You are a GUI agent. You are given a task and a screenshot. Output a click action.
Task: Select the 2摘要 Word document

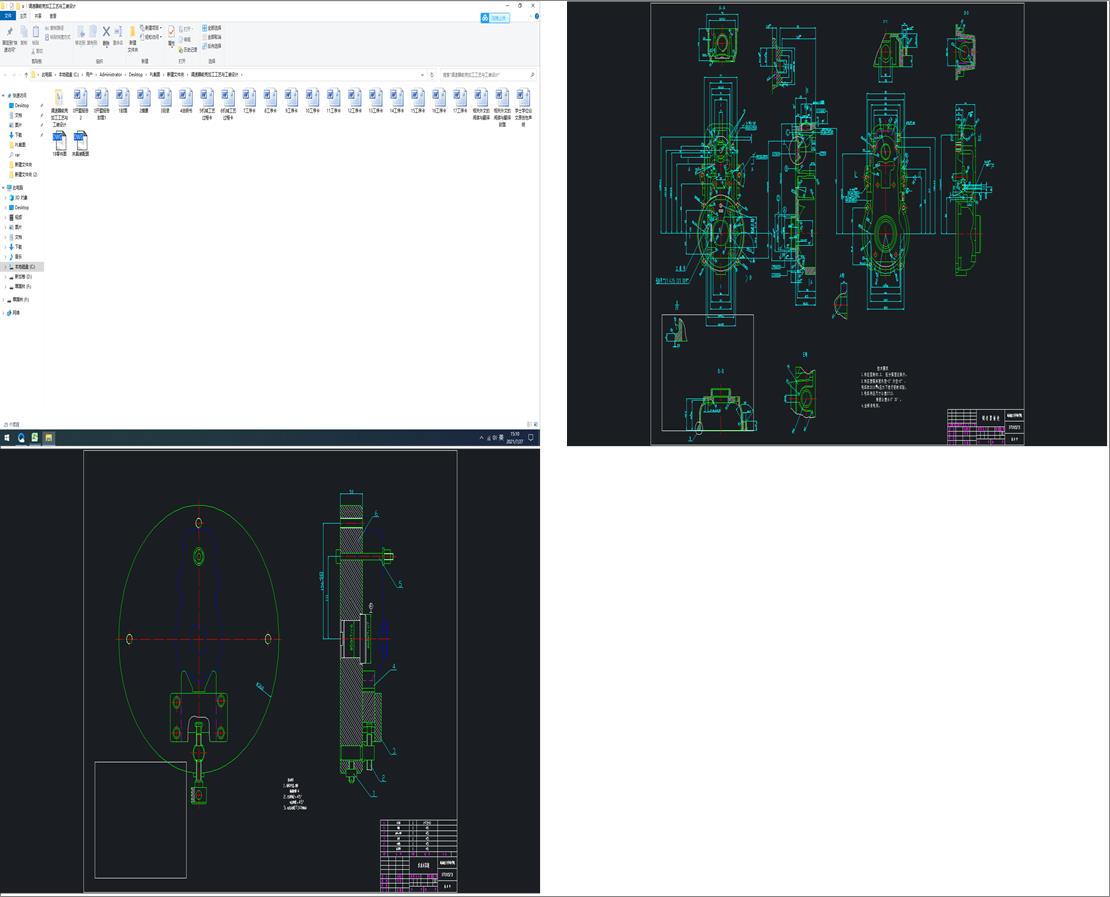[x=144, y=101]
